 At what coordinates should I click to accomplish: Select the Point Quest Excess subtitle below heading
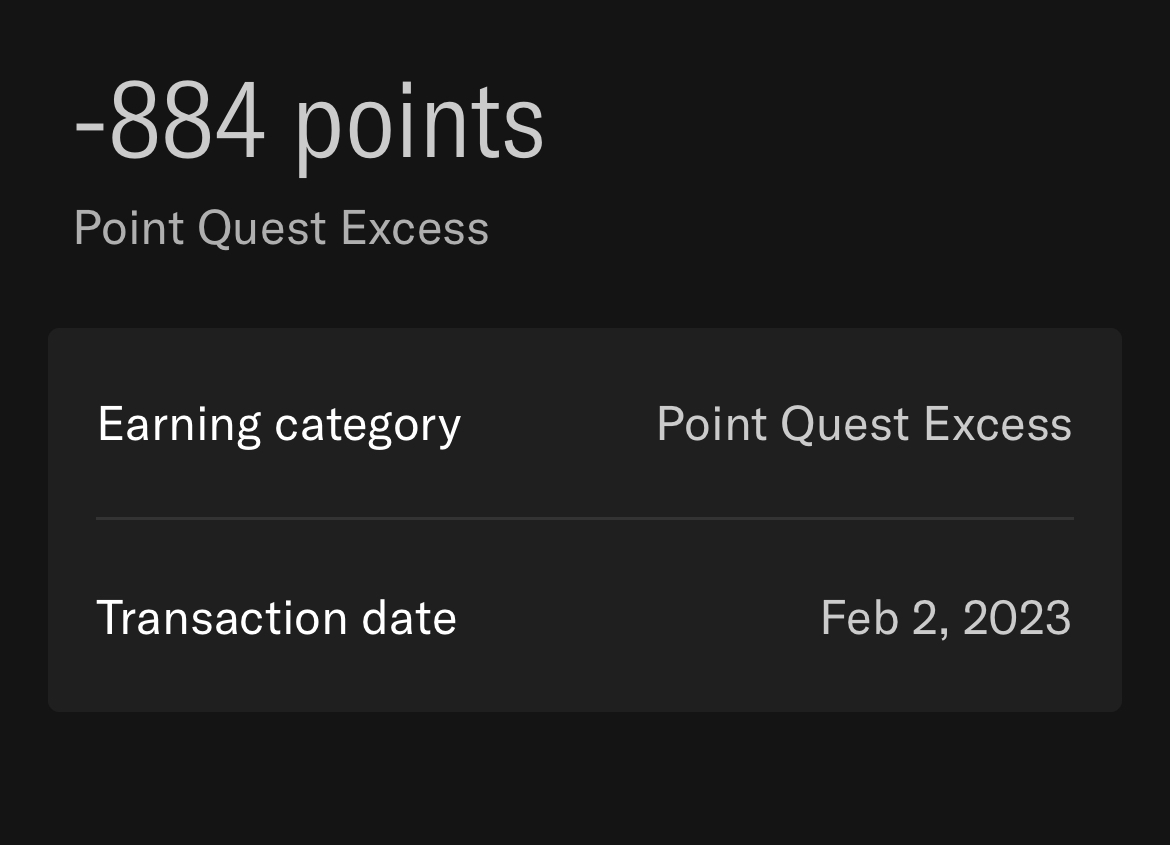(281, 228)
